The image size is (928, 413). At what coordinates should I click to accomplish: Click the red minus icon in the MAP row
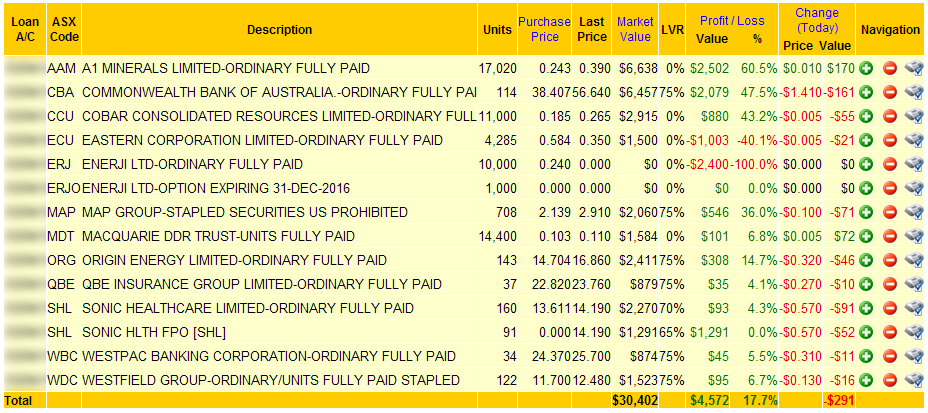tap(890, 212)
